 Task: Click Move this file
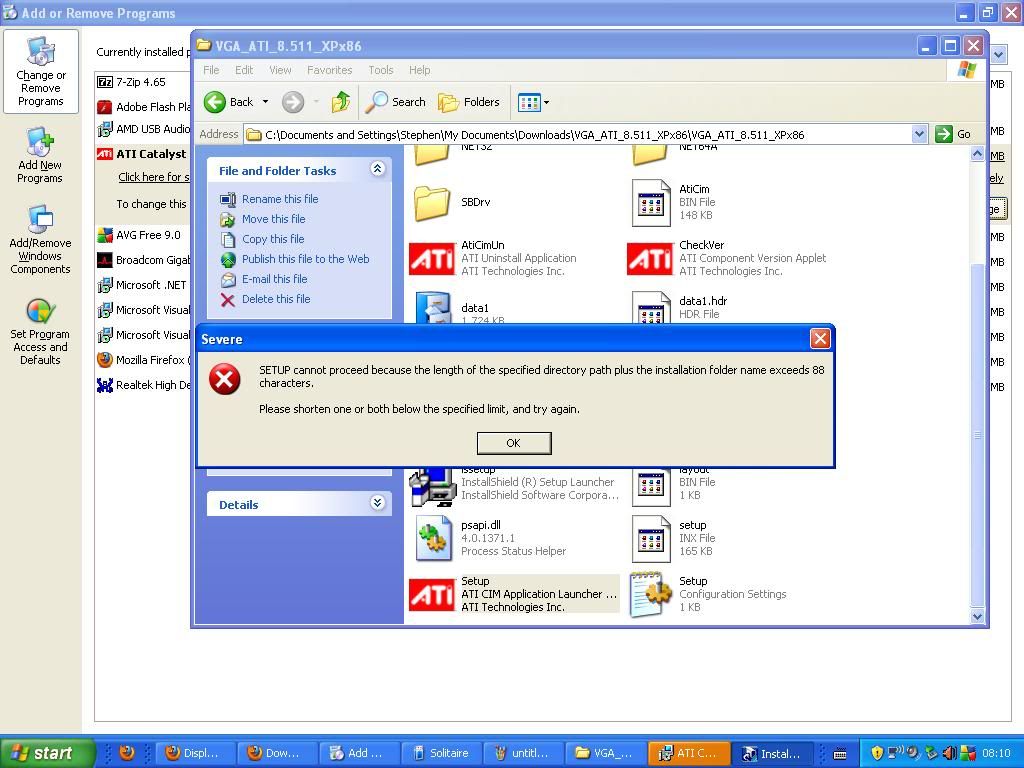(273, 219)
